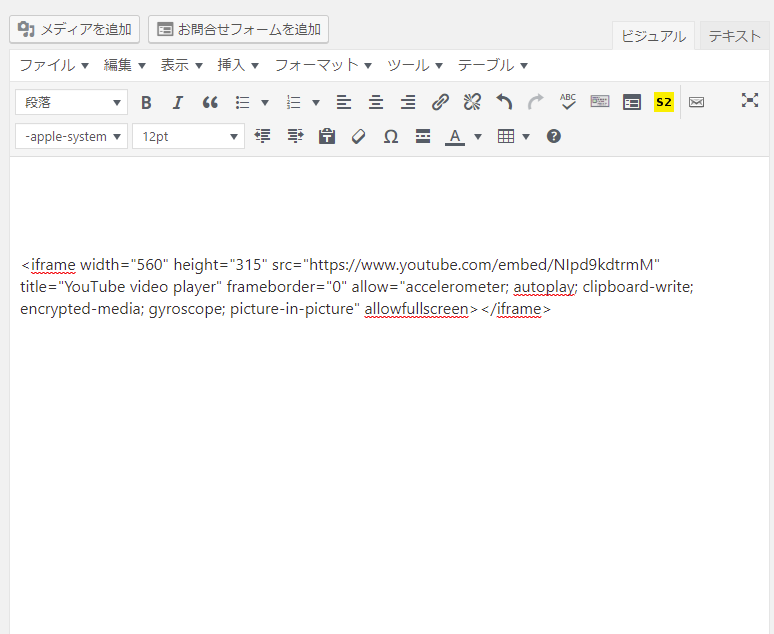
Task: Apply the text color A icon
Action: pyautogui.click(x=455, y=137)
